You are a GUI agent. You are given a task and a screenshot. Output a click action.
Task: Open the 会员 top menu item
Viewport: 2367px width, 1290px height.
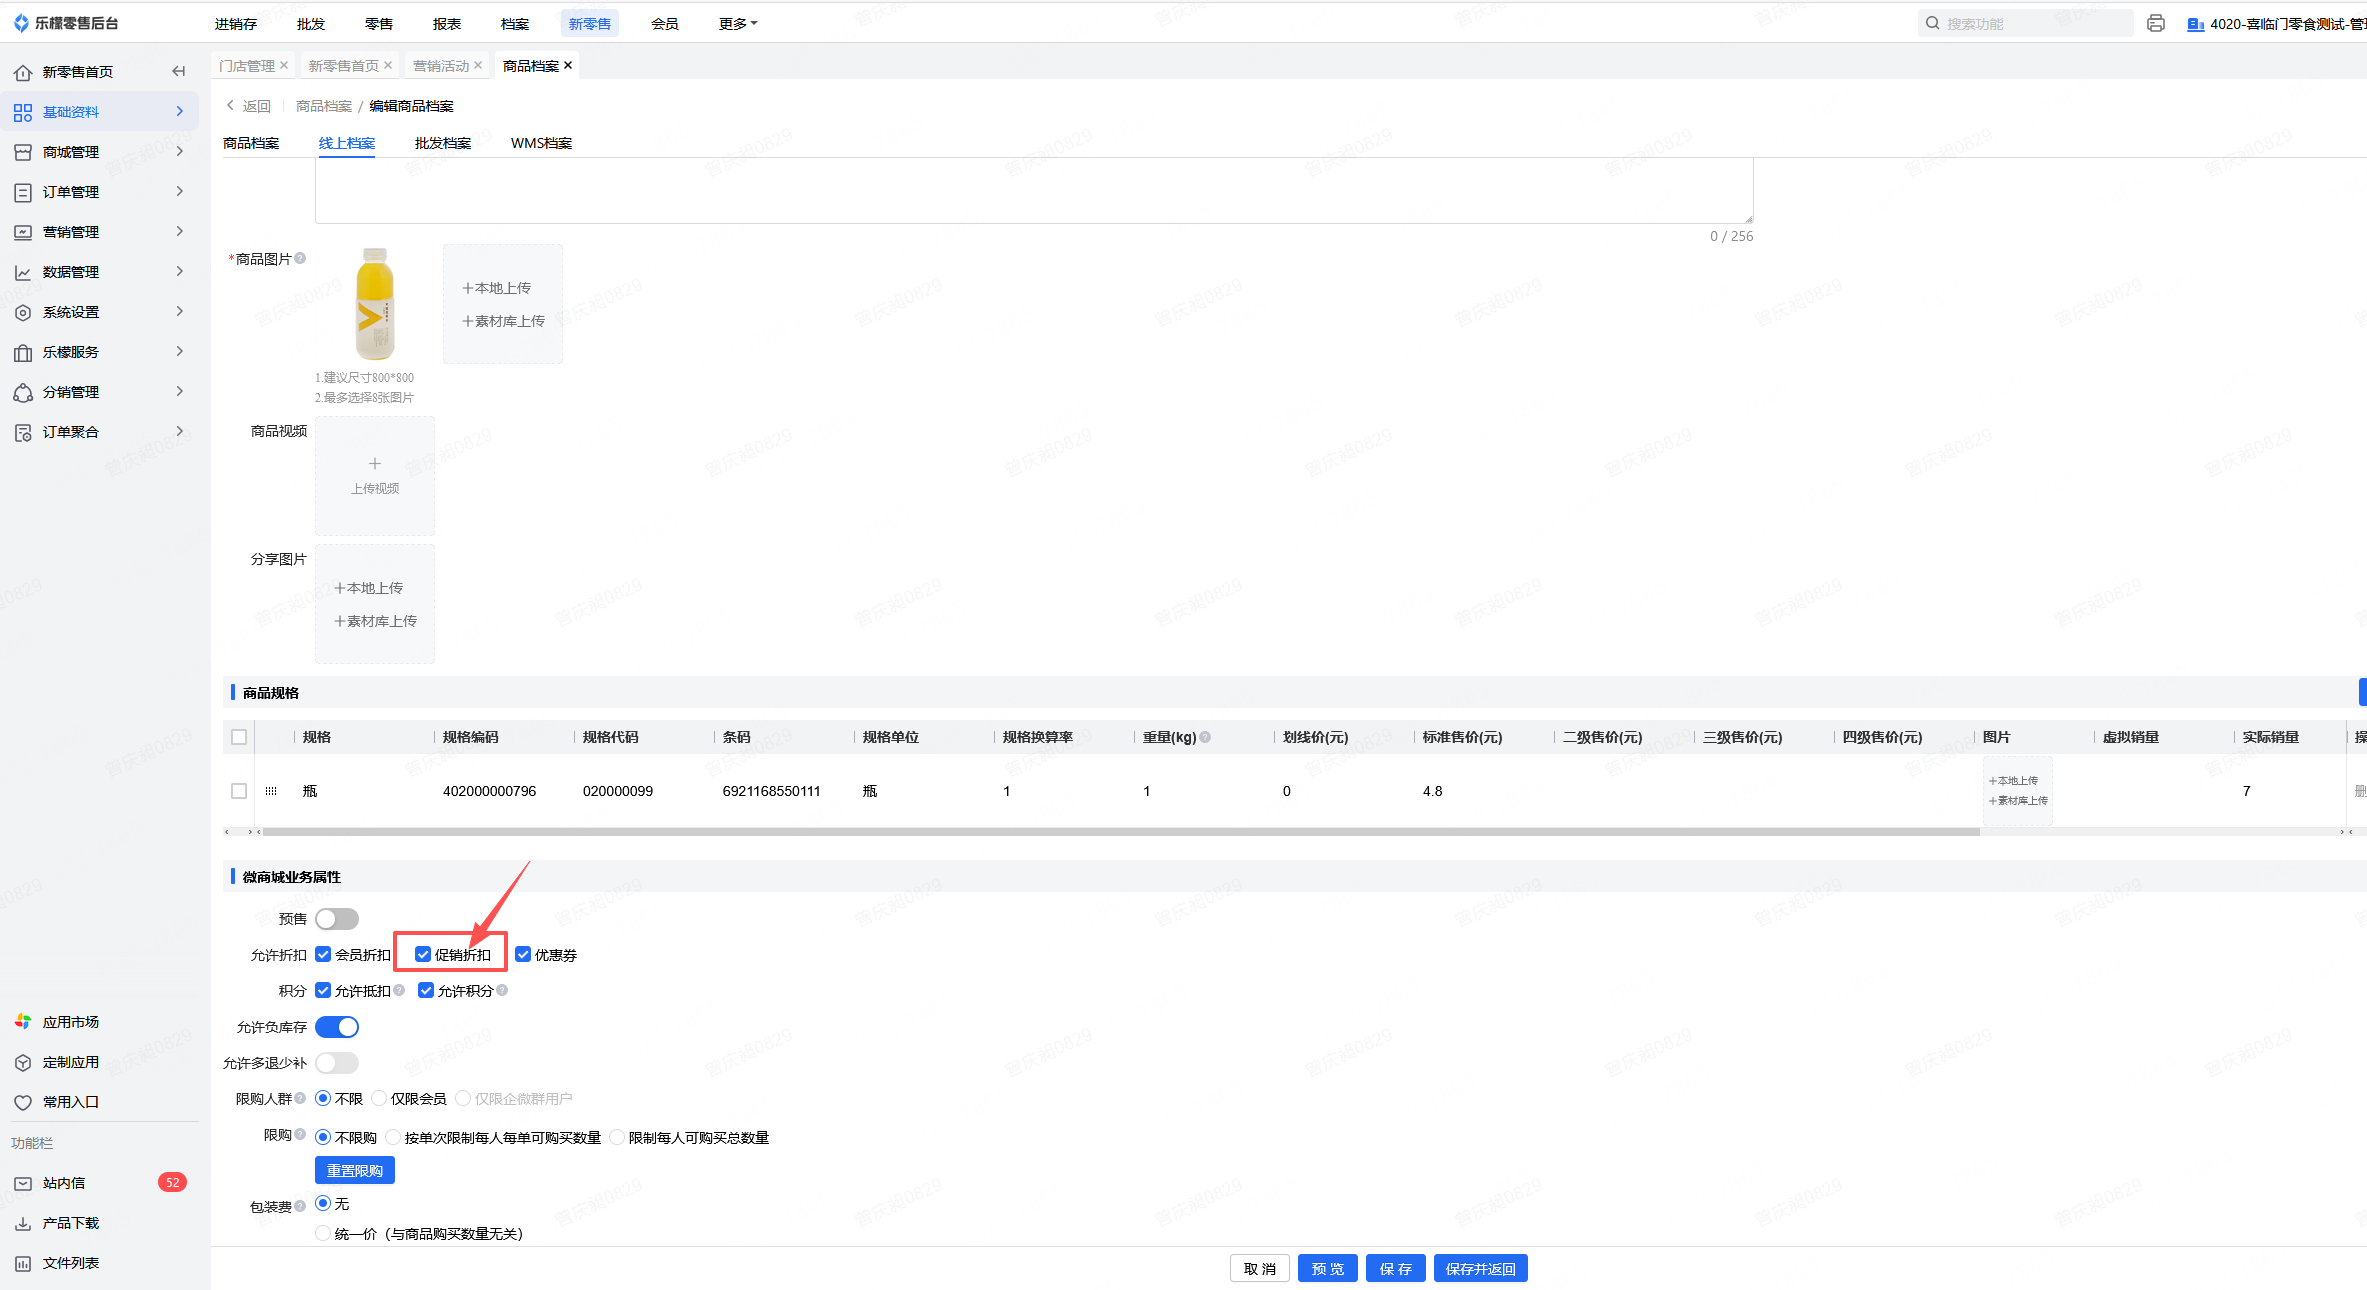(x=664, y=23)
